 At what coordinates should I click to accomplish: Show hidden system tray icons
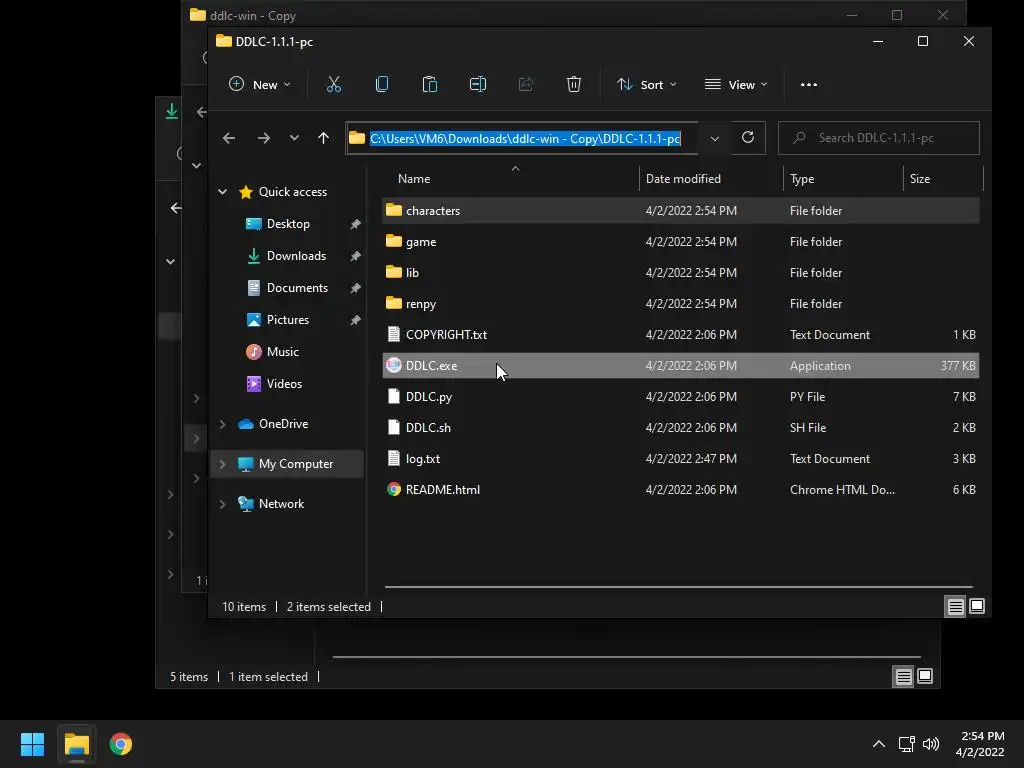[879, 744]
